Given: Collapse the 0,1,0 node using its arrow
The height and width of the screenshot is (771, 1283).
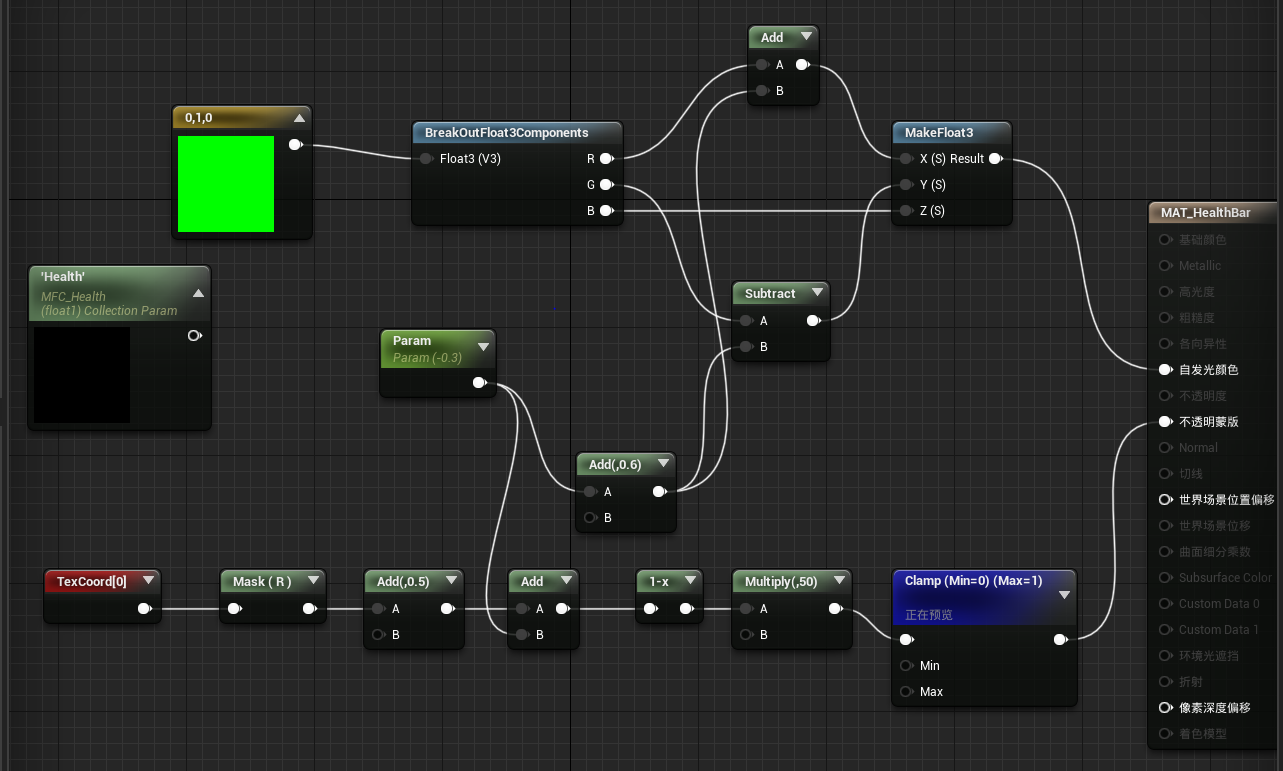Looking at the screenshot, I should 299,118.
